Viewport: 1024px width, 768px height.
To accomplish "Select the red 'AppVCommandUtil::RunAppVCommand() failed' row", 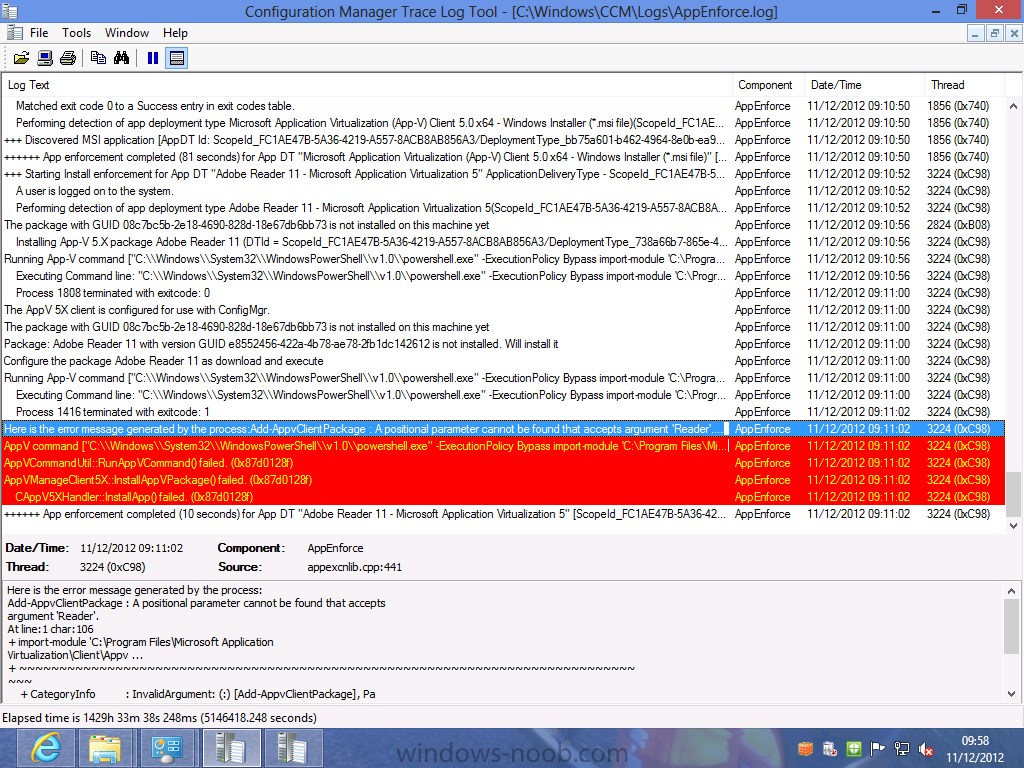I will pyautogui.click(x=503, y=463).
